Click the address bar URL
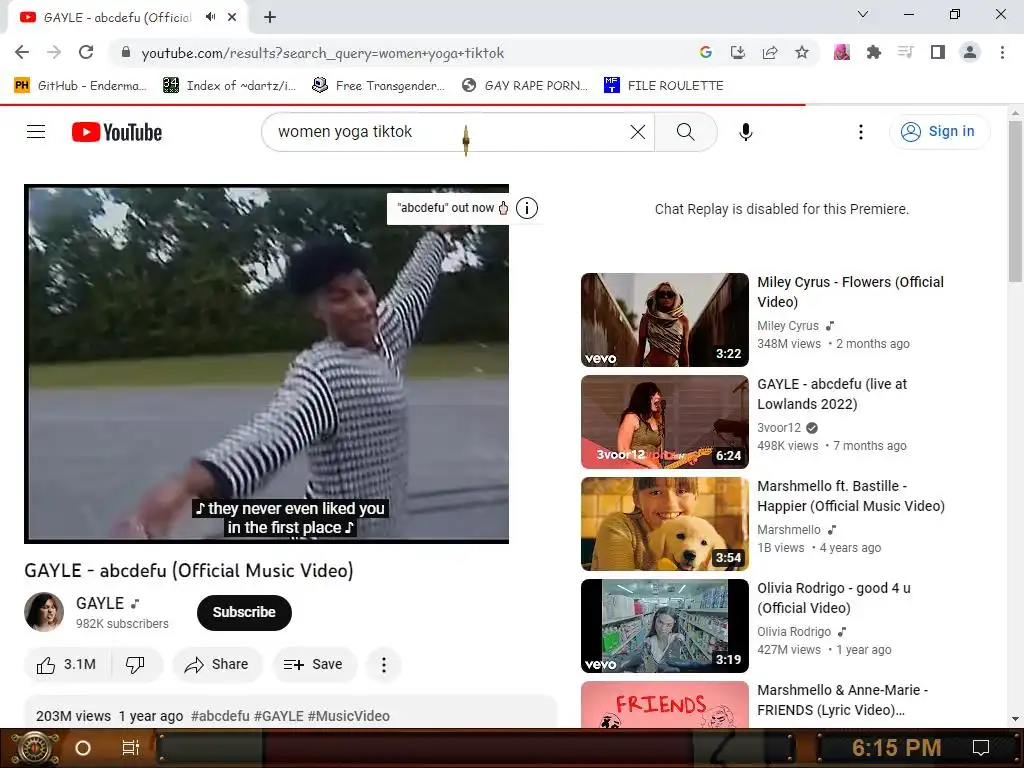The image size is (1024, 768). (323, 53)
